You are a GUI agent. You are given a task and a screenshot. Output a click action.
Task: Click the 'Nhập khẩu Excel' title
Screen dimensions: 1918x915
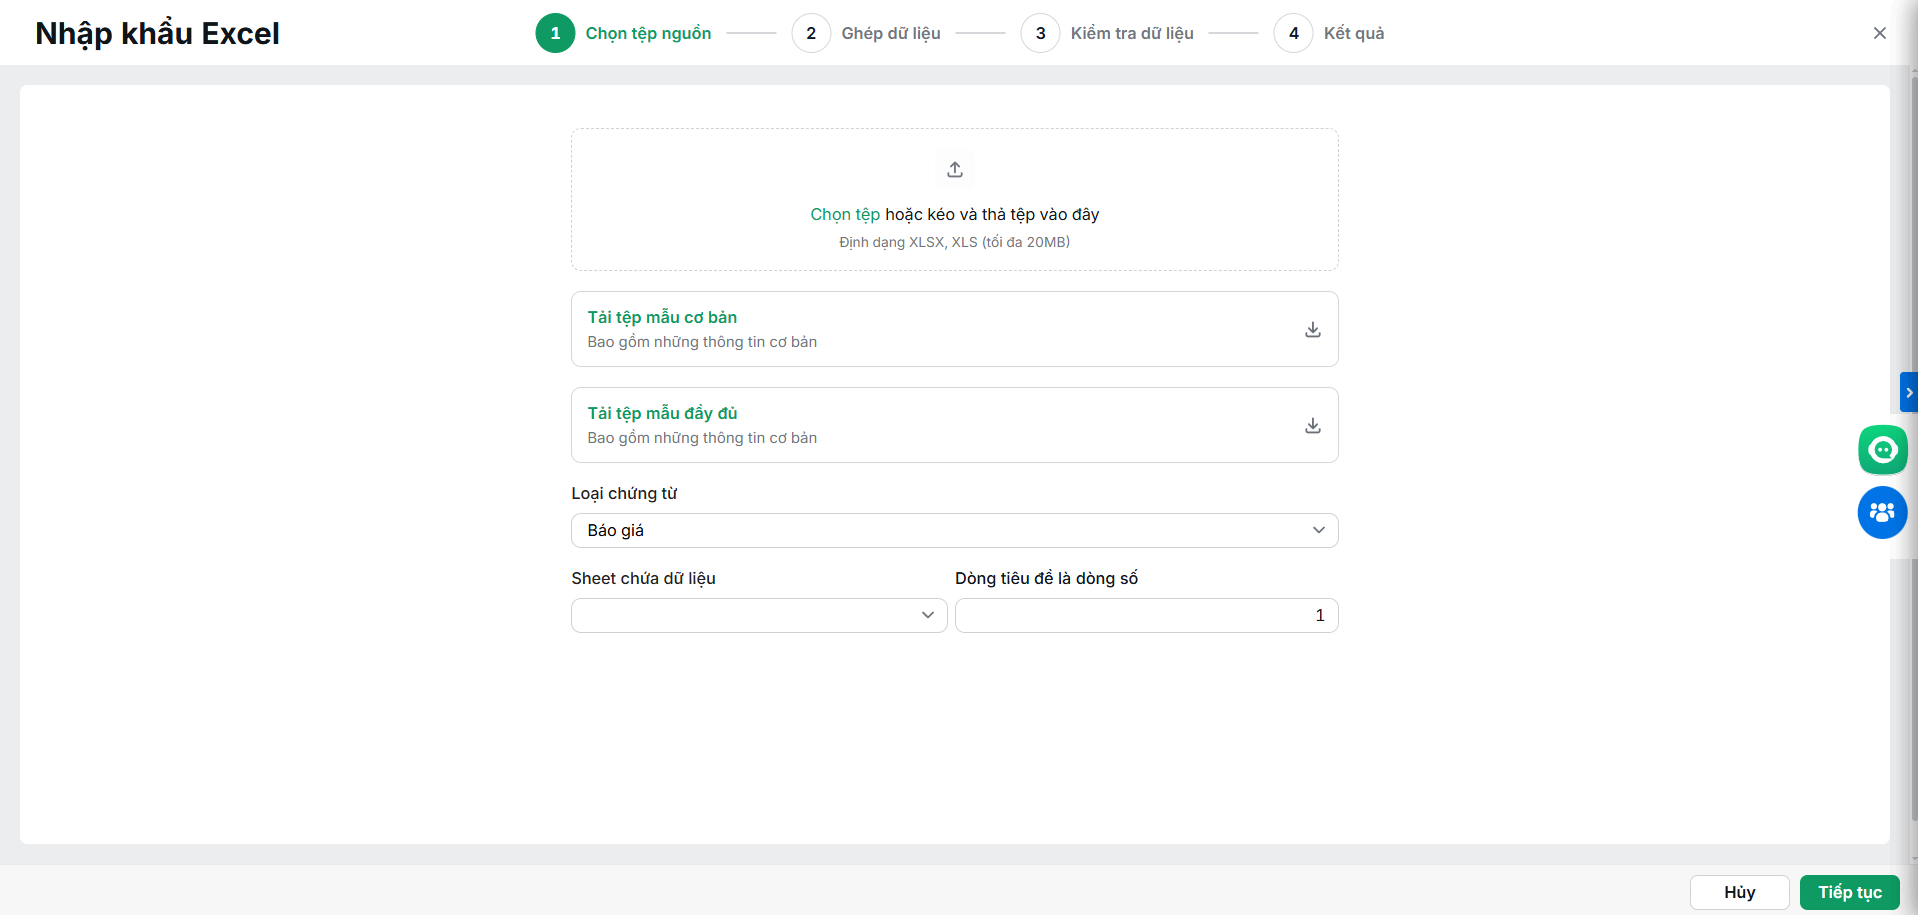[x=157, y=34]
